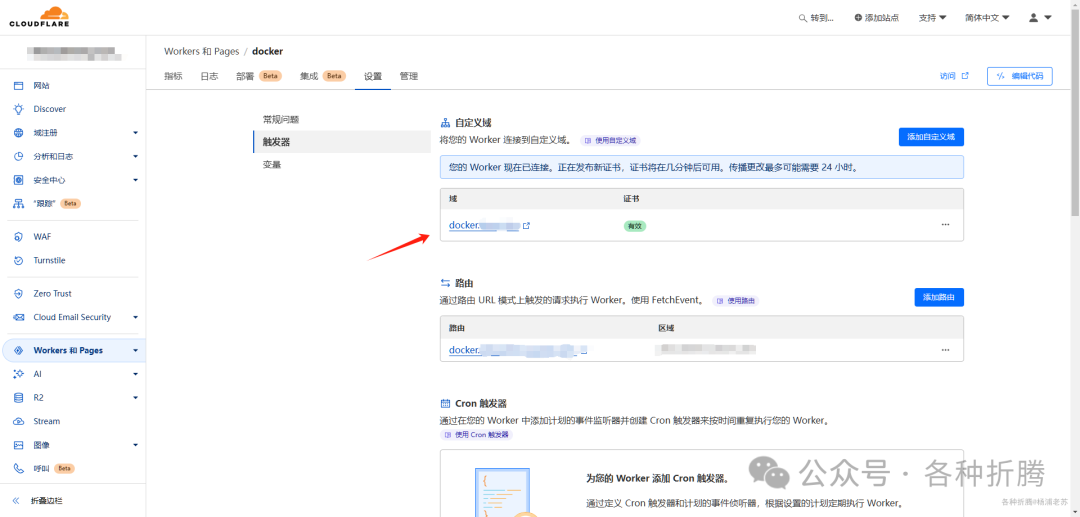This screenshot has height=517, width=1080.
Task: Click the 编辑代码 button
Action: pyautogui.click(x=1019, y=76)
